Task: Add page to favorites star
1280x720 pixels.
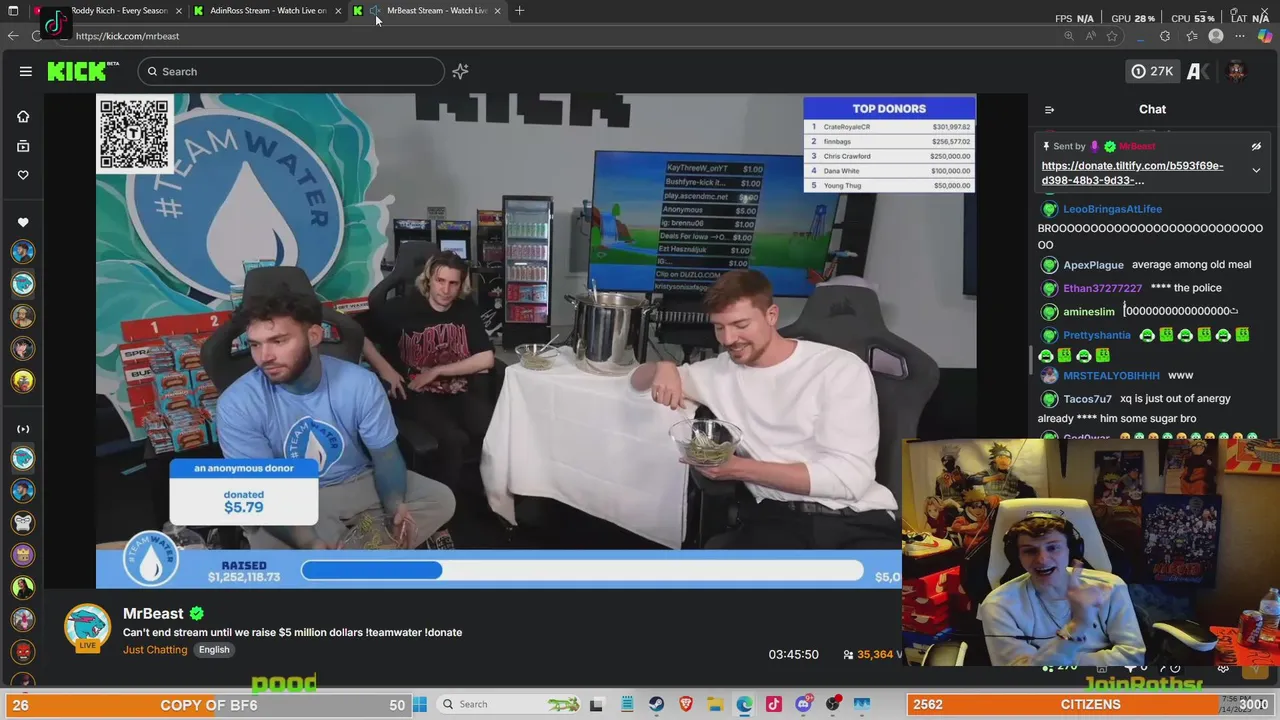Action: pos(1112,36)
